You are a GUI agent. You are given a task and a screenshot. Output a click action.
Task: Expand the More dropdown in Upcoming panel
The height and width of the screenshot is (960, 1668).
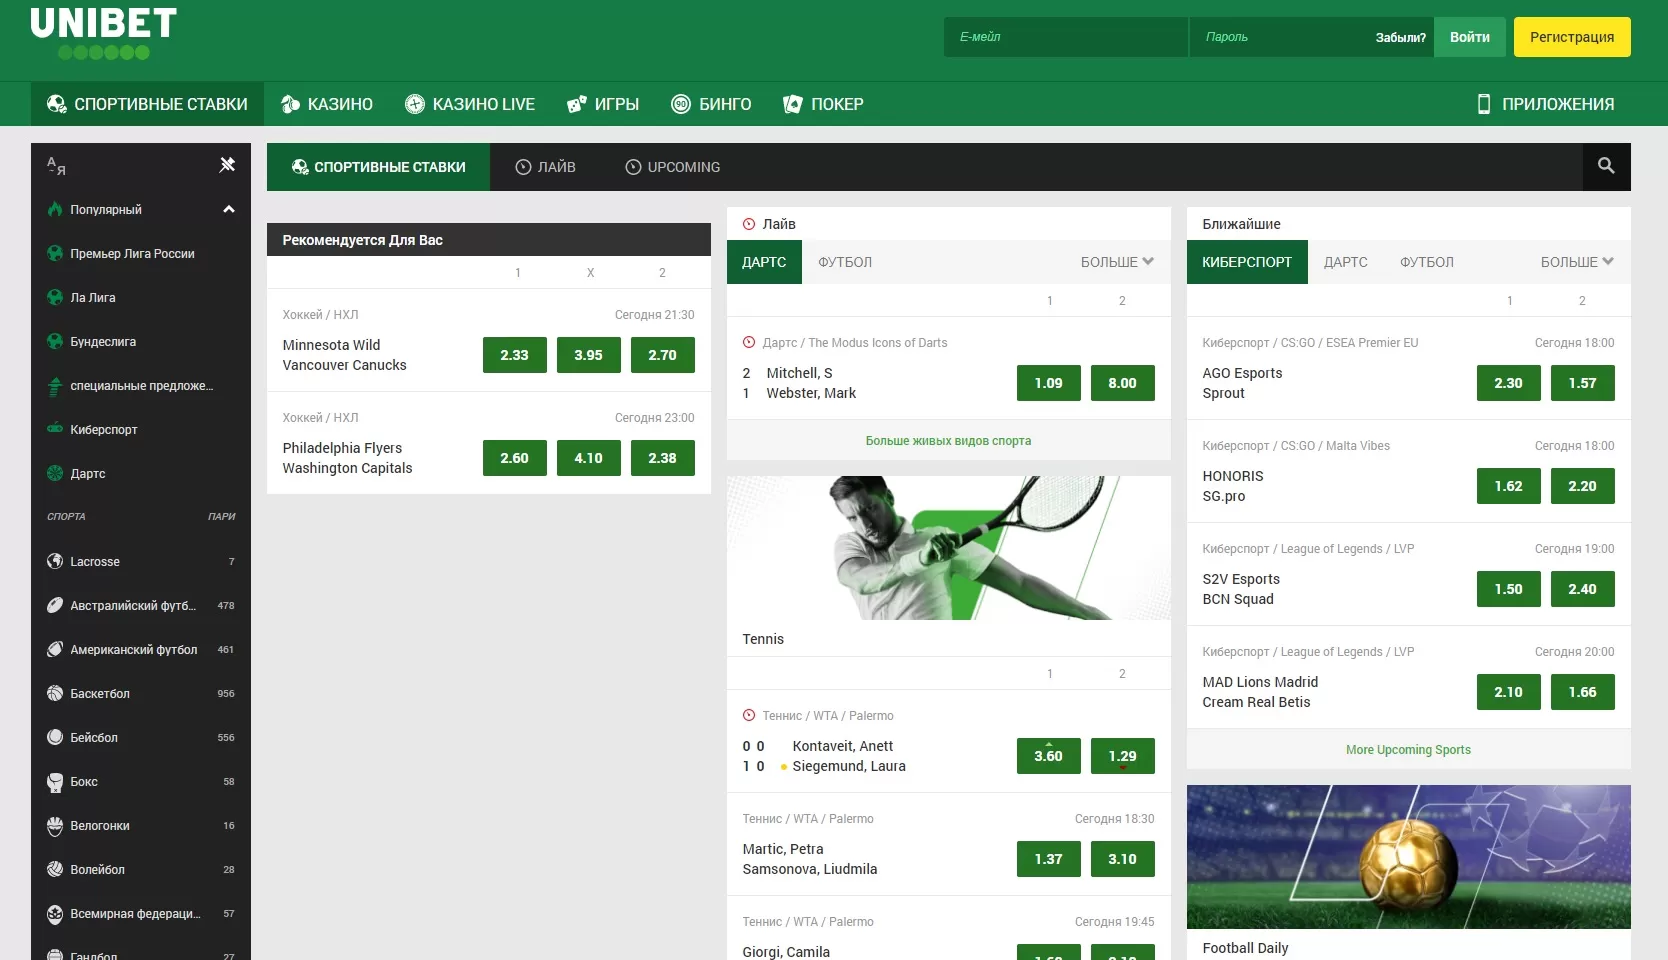(1577, 262)
